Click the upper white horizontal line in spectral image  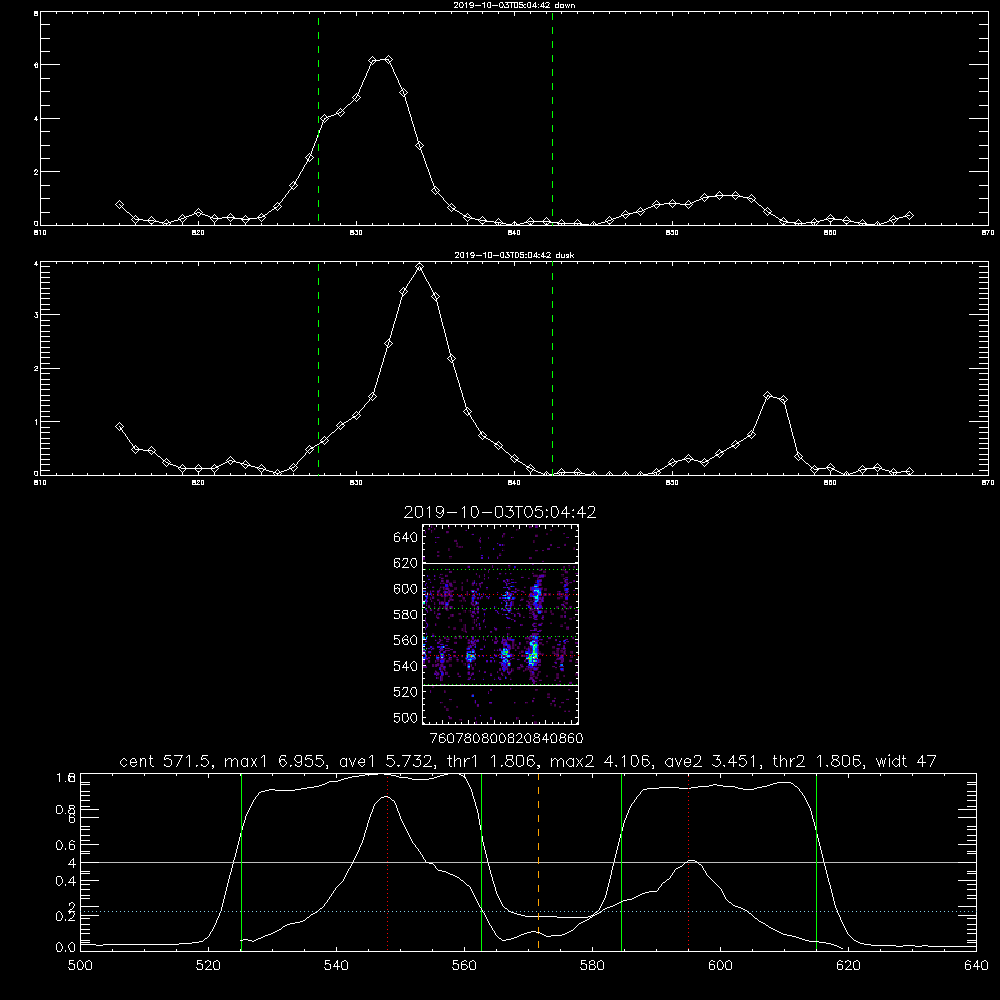(500, 563)
